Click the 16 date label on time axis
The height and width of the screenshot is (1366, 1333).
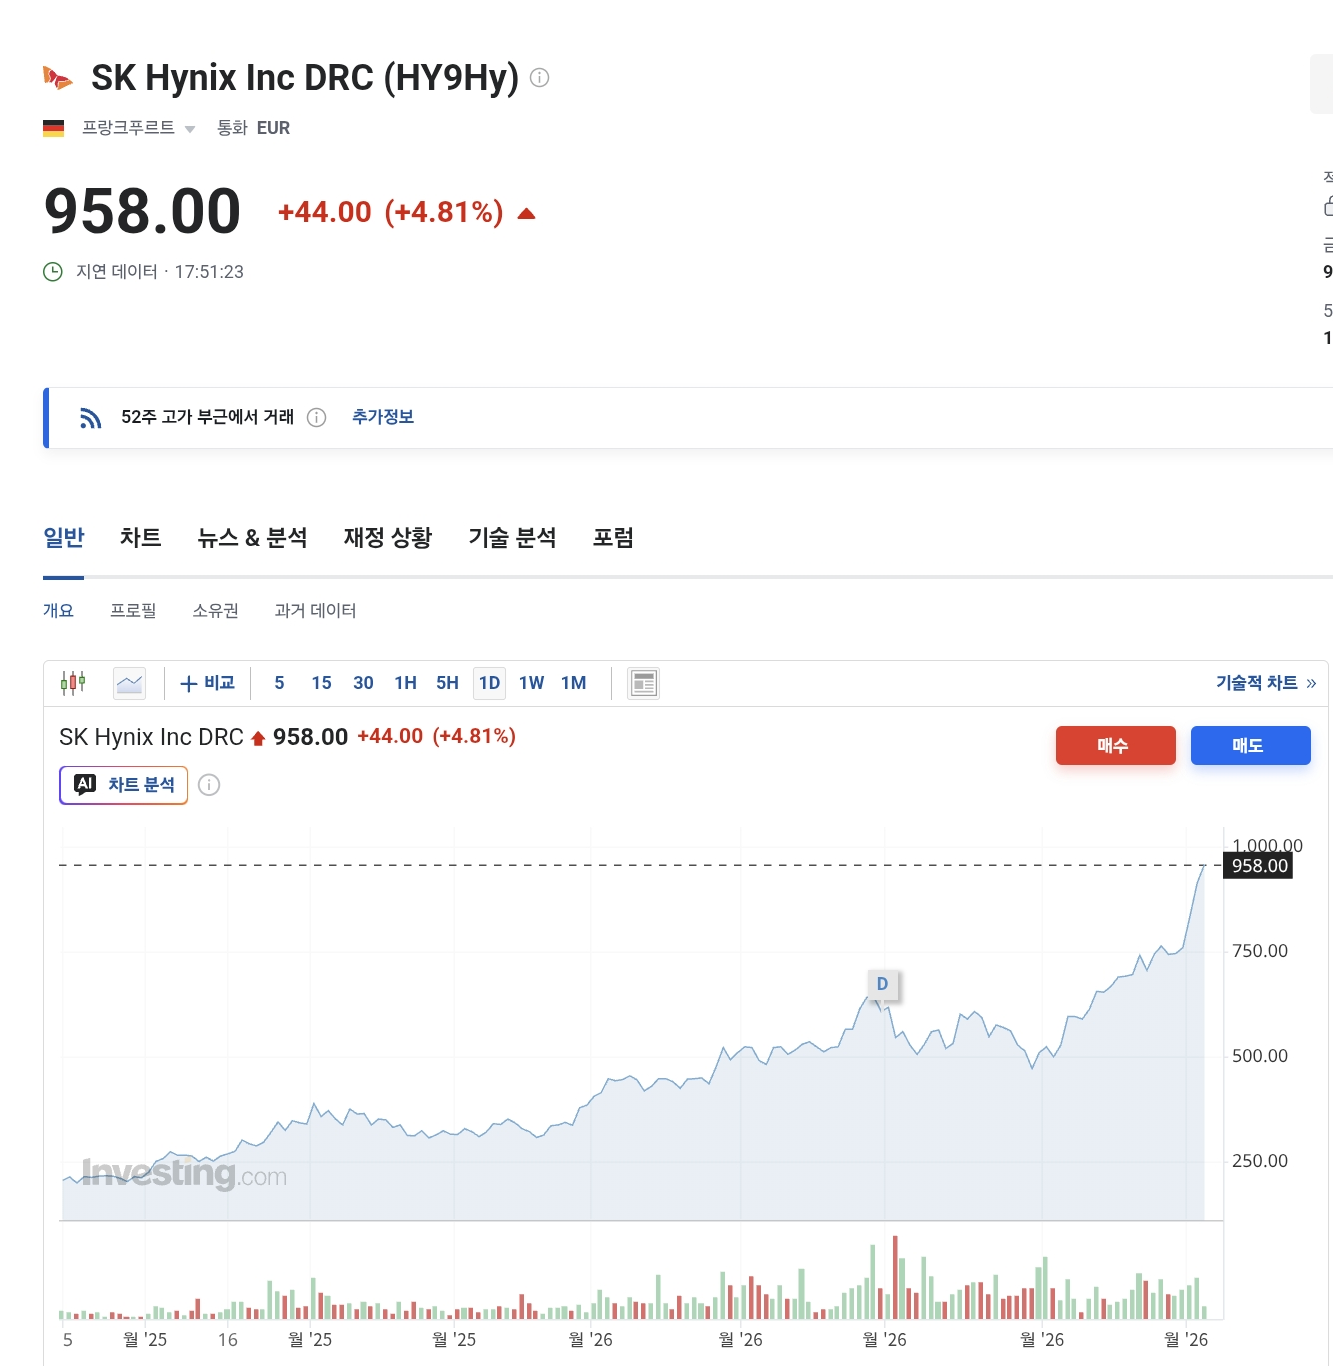coord(228,1340)
